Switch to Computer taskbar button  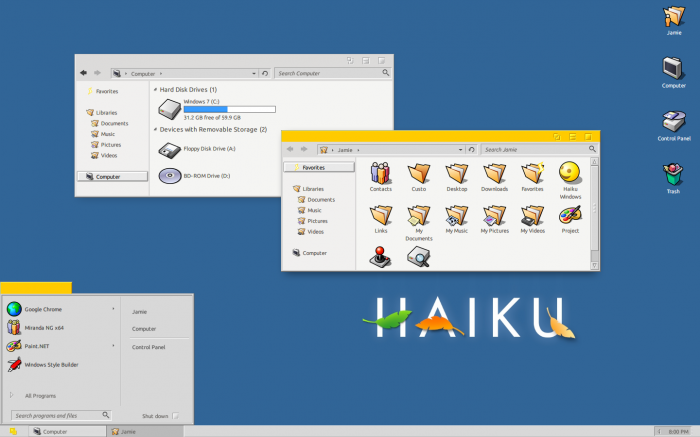67,431
